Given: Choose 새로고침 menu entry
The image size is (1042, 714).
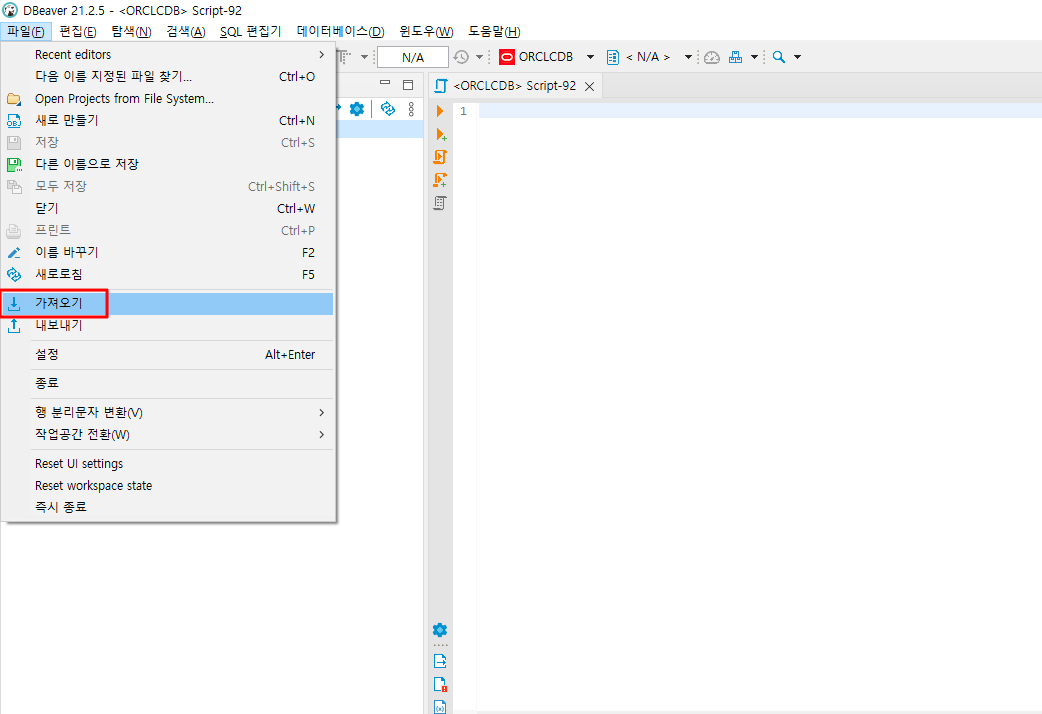Looking at the screenshot, I should 167,274.
